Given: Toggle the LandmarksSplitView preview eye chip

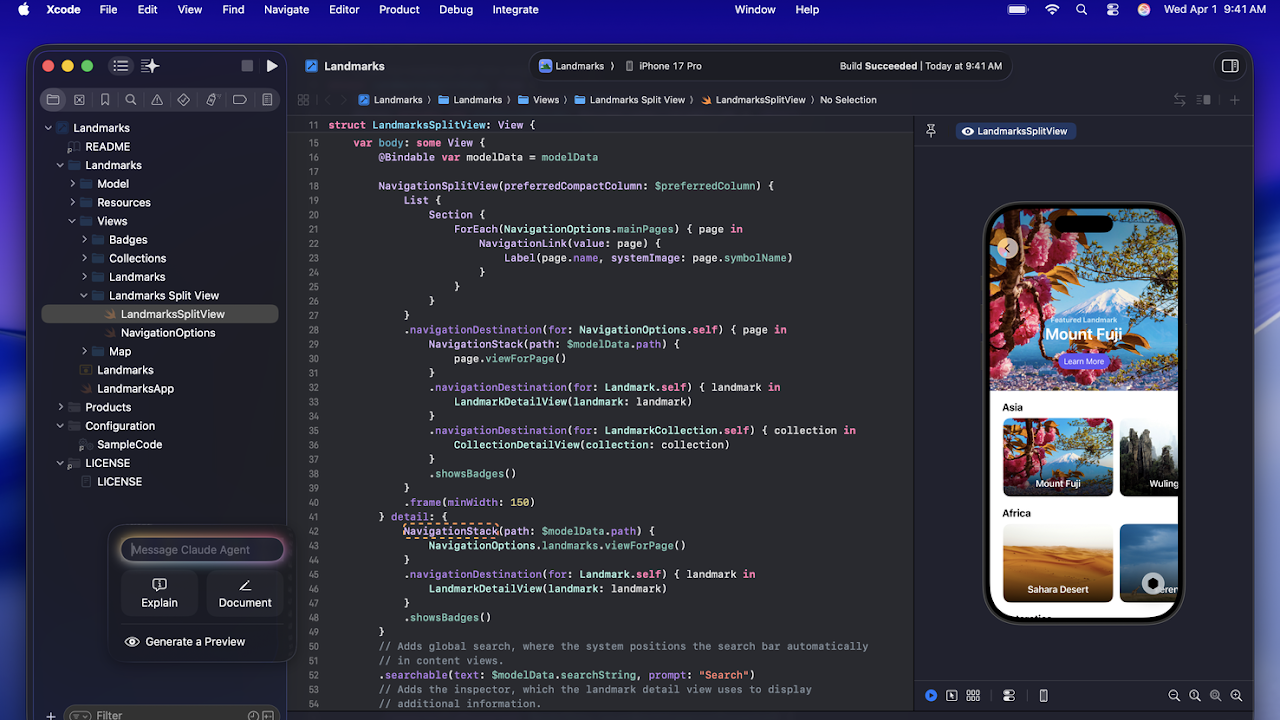Looking at the screenshot, I should tap(1014, 131).
